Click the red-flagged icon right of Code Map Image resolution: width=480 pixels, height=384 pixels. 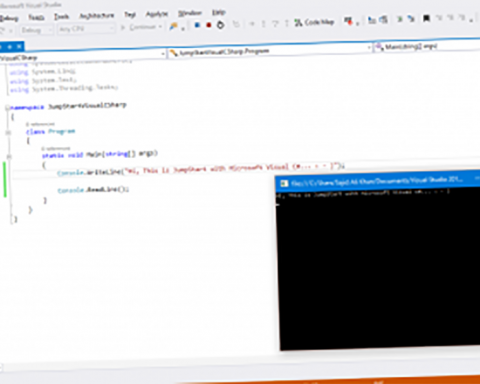pyautogui.click(x=349, y=22)
